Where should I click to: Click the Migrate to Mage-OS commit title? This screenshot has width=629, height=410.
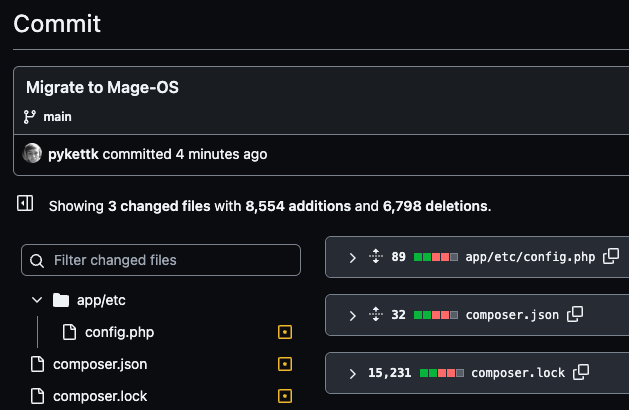pyautogui.click(x=102, y=87)
